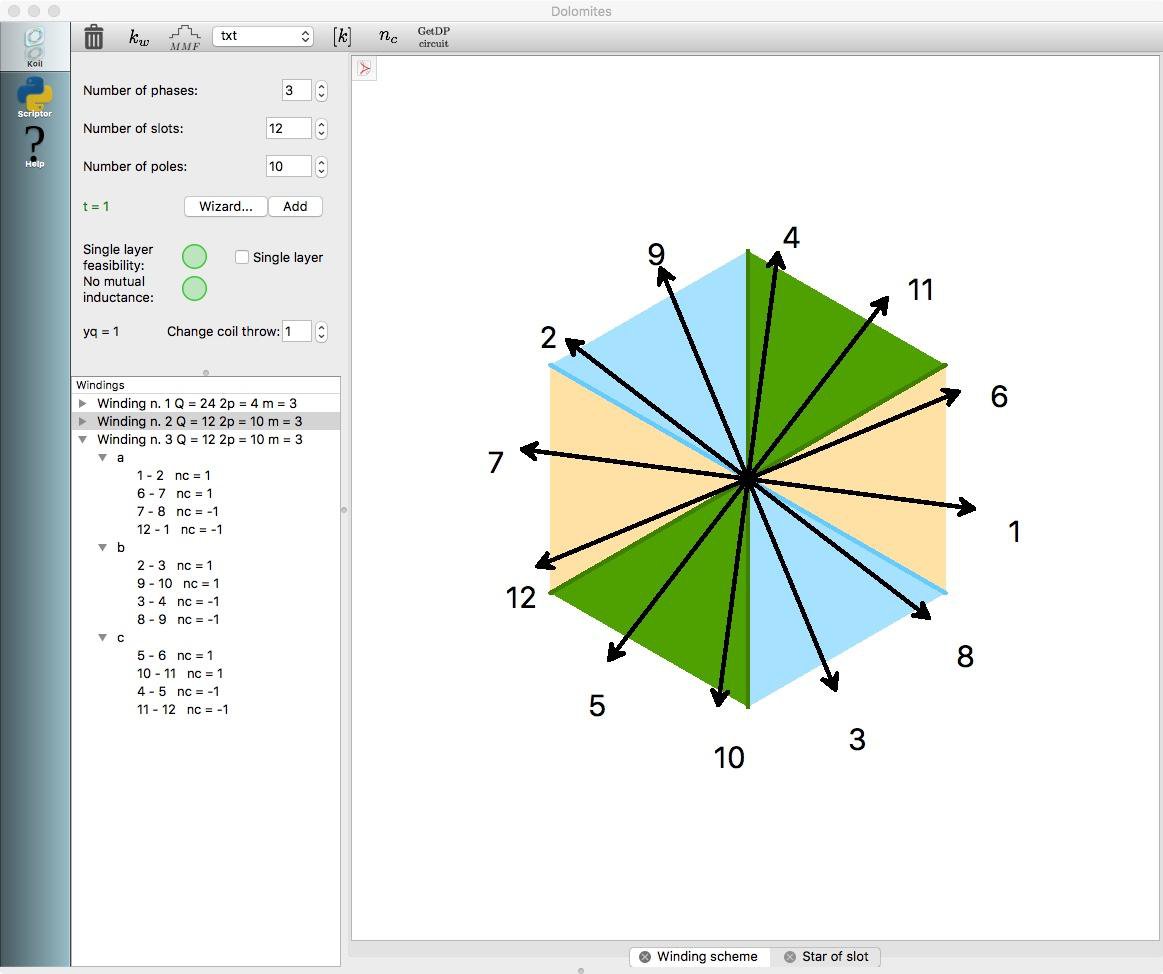This screenshot has width=1163, height=974.
Task: Export the GetDP circuit
Action: pos(434,37)
